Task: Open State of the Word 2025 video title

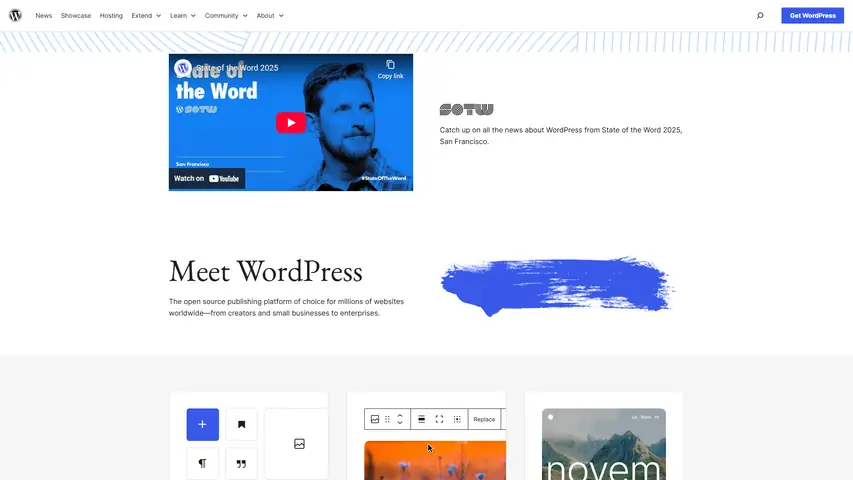Action: pos(237,67)
